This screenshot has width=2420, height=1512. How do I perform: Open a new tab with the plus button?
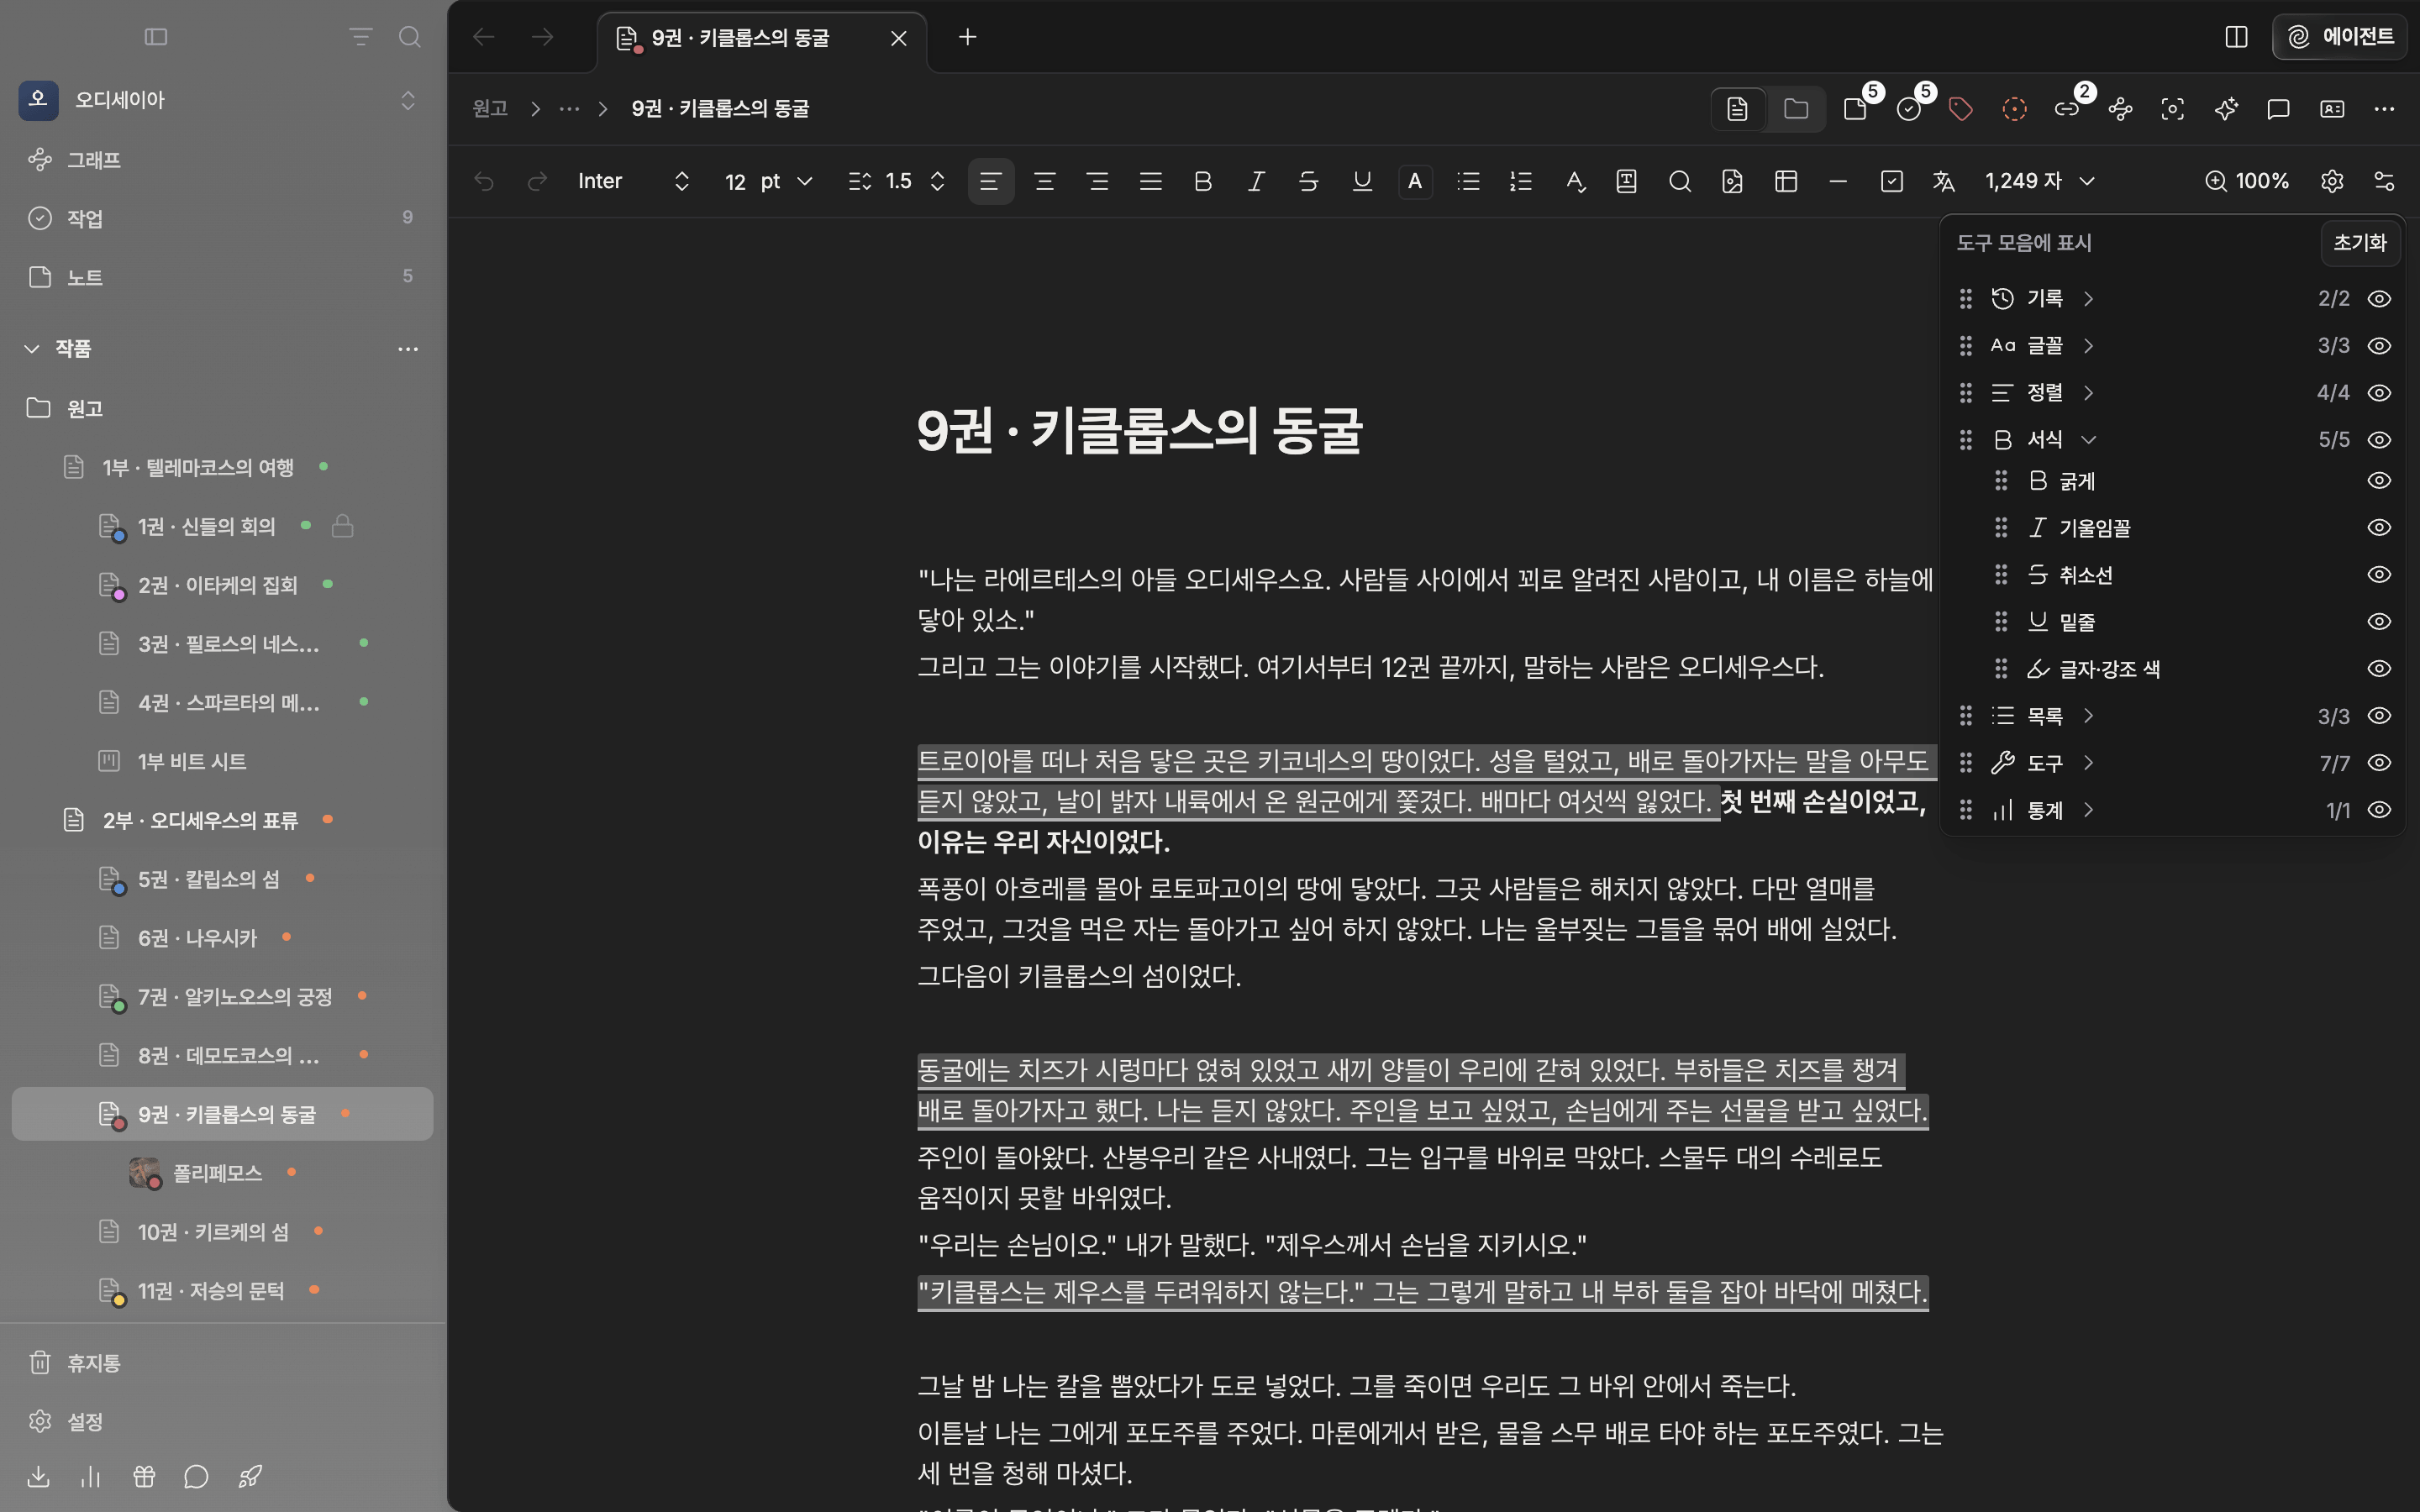click(967, 37)
